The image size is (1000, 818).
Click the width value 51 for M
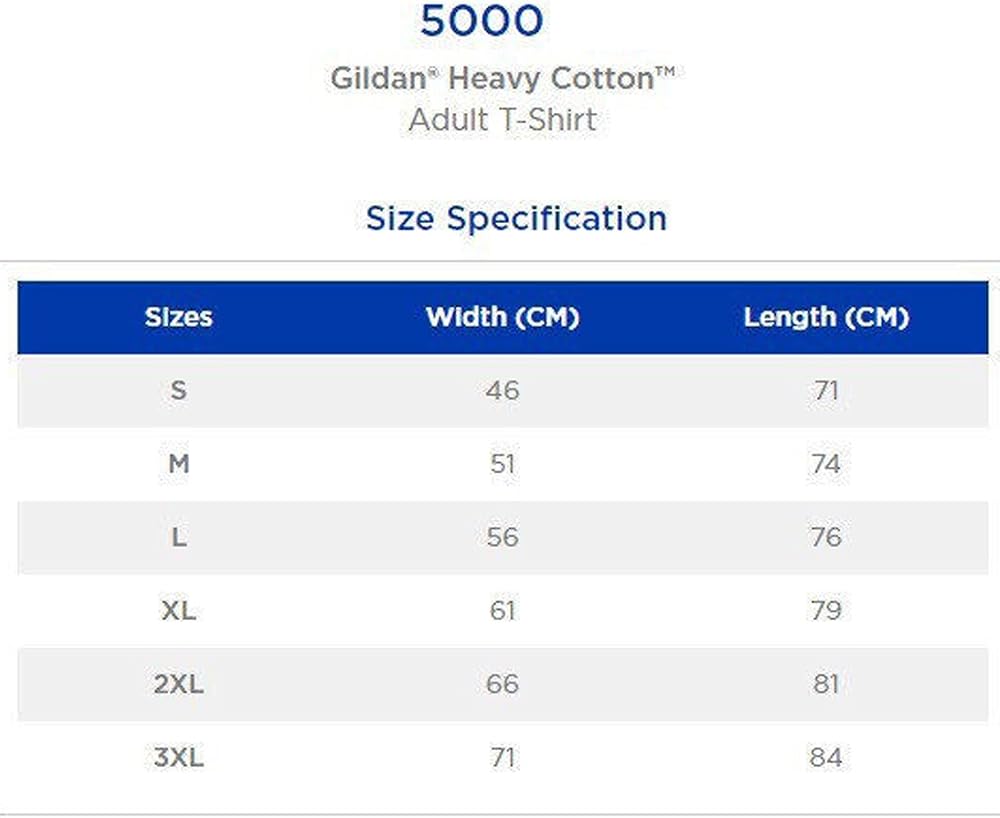[503, 464]
